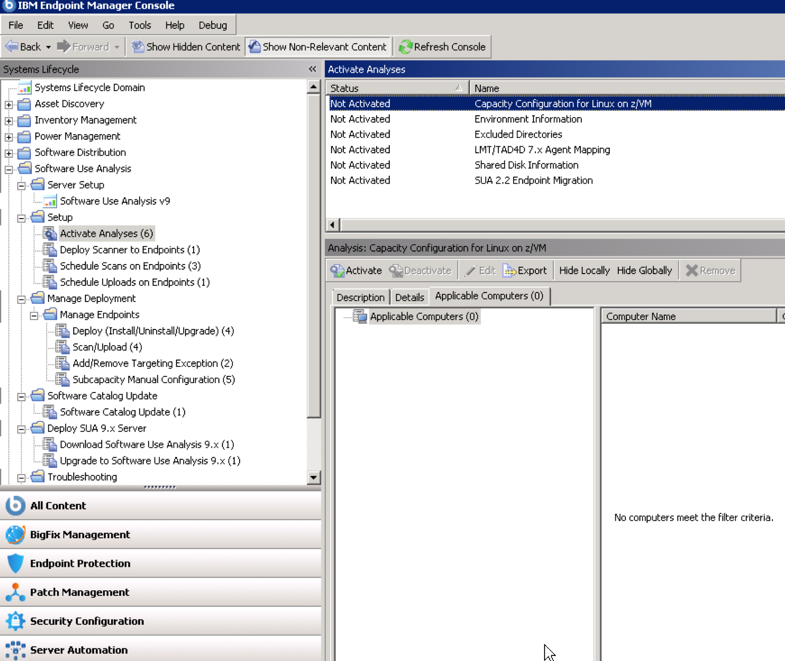Click the Back arrow icon
The height and width of the screenshot is (661, 785).
[11, 47]
